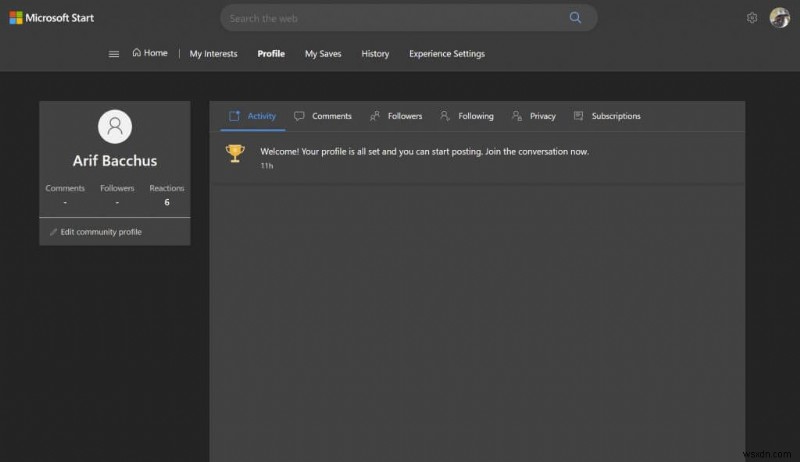Click the gold trophy icon

pyautogui.click(x=235, y=153)
